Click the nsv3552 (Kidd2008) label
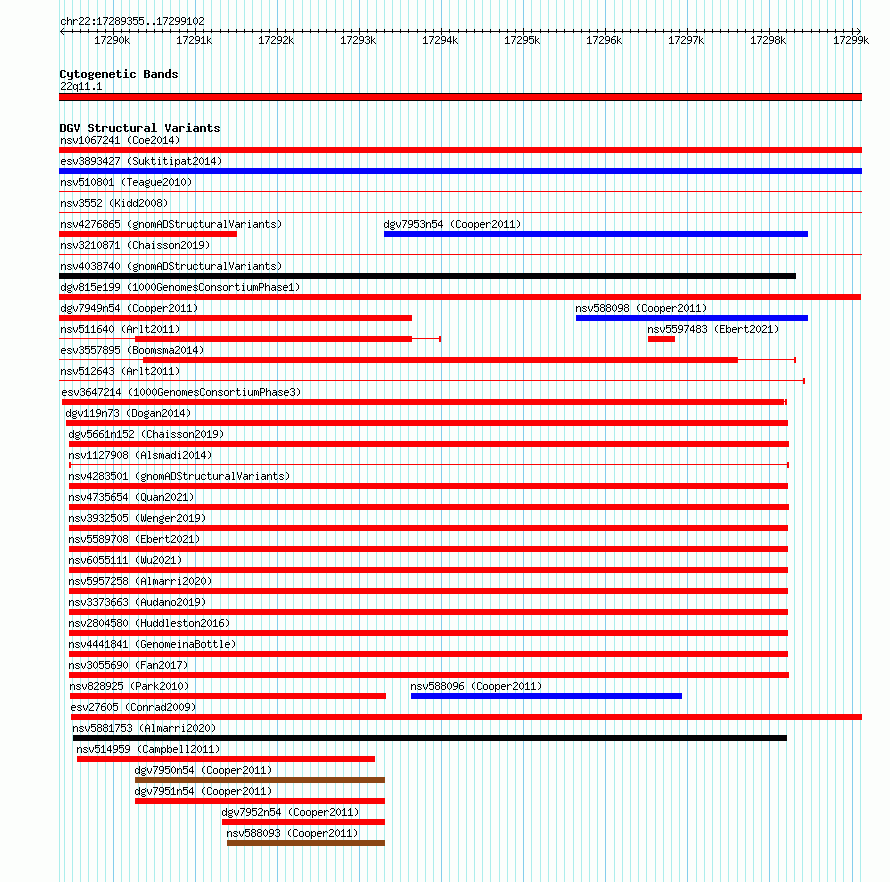 click(x=114, y=203)
